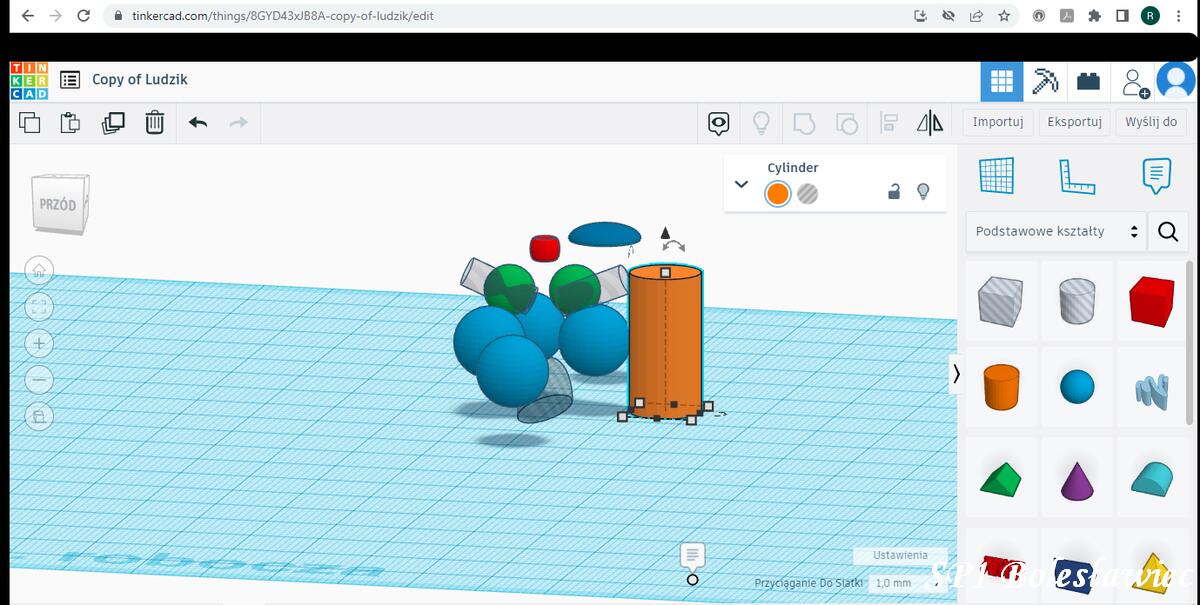This screenshot has height=605, width=1200.
Task: Open the Chrome three-dot menu
Action: 1179,16
